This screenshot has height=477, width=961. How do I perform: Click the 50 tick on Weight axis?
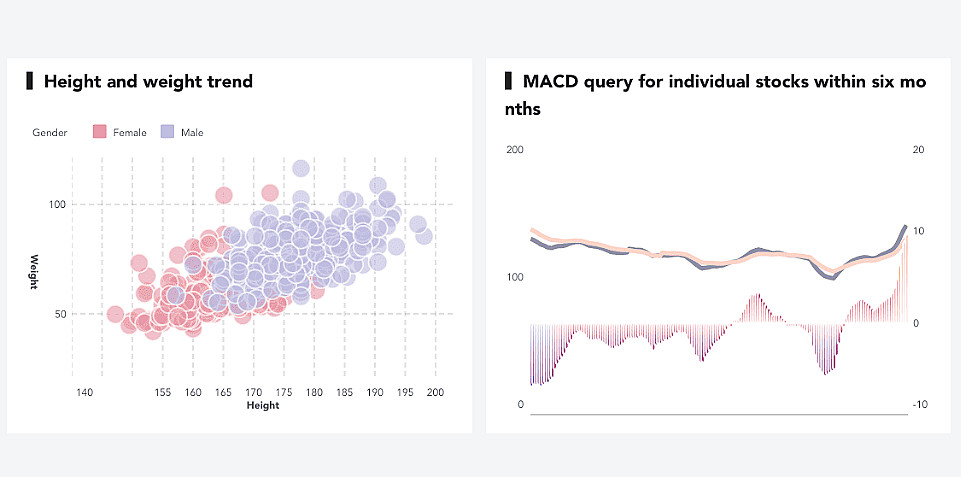pyautogui.click(x=59, y=314)
